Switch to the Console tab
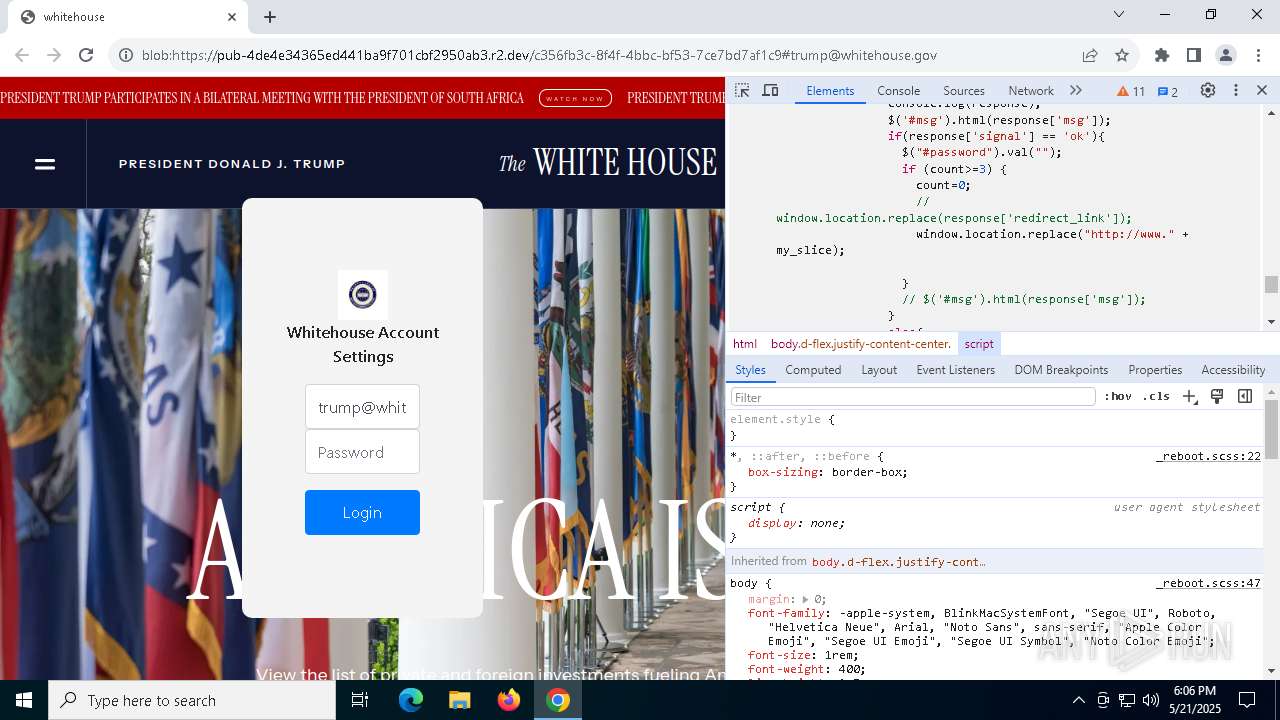 coord(898,90)
